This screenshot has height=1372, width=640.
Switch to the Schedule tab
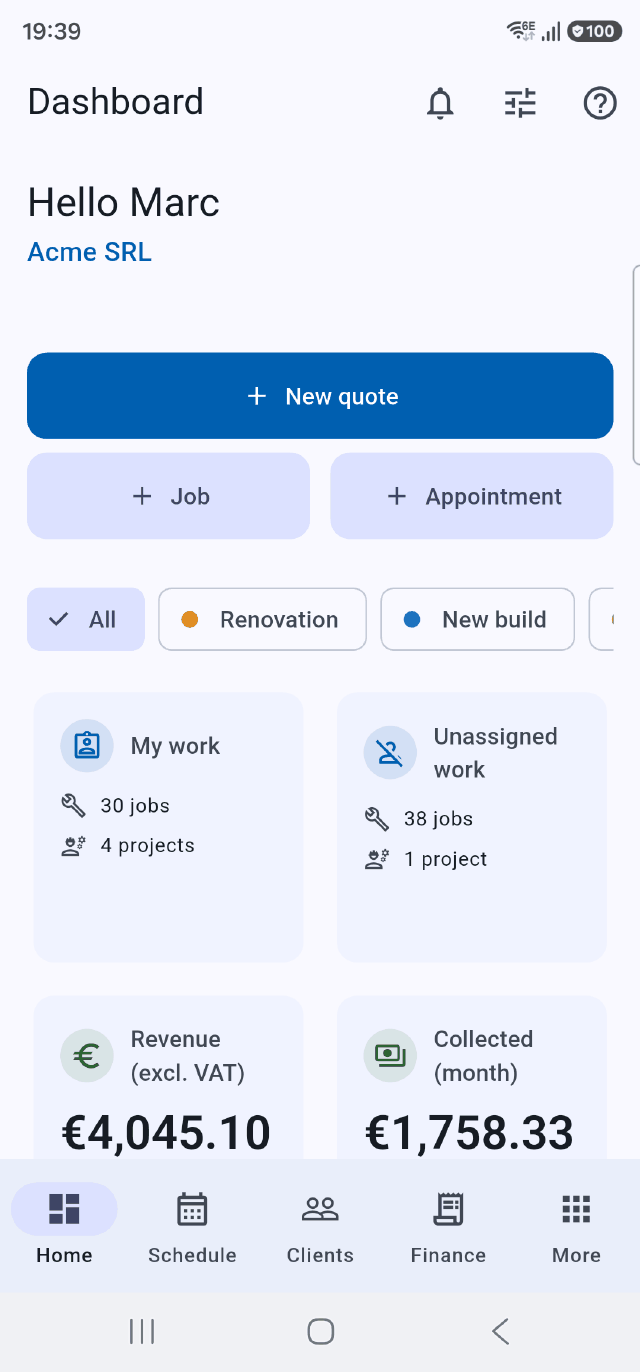pos(192,1226)
